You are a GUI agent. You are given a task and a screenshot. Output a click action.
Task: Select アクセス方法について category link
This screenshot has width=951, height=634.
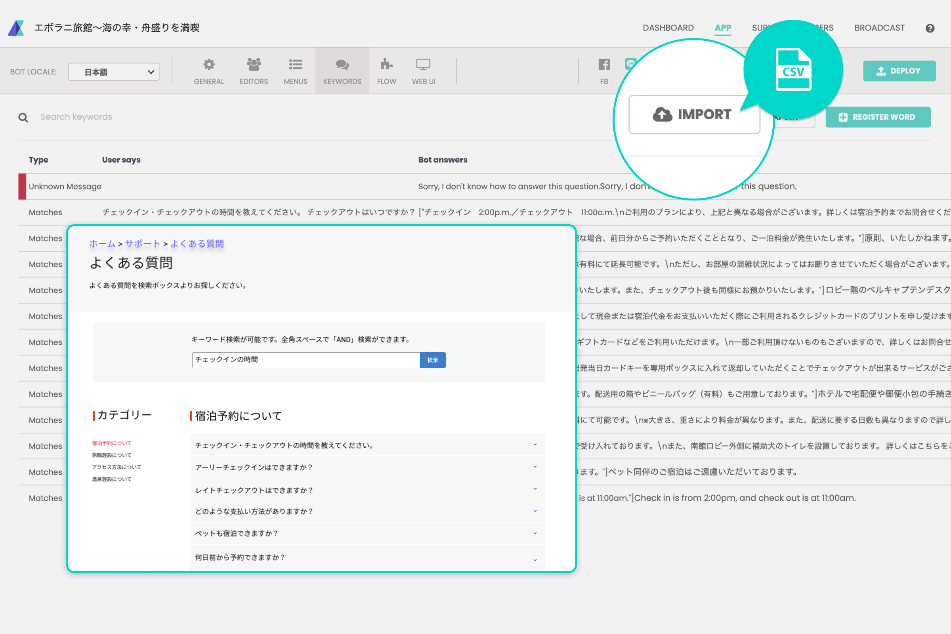point(116,467)
